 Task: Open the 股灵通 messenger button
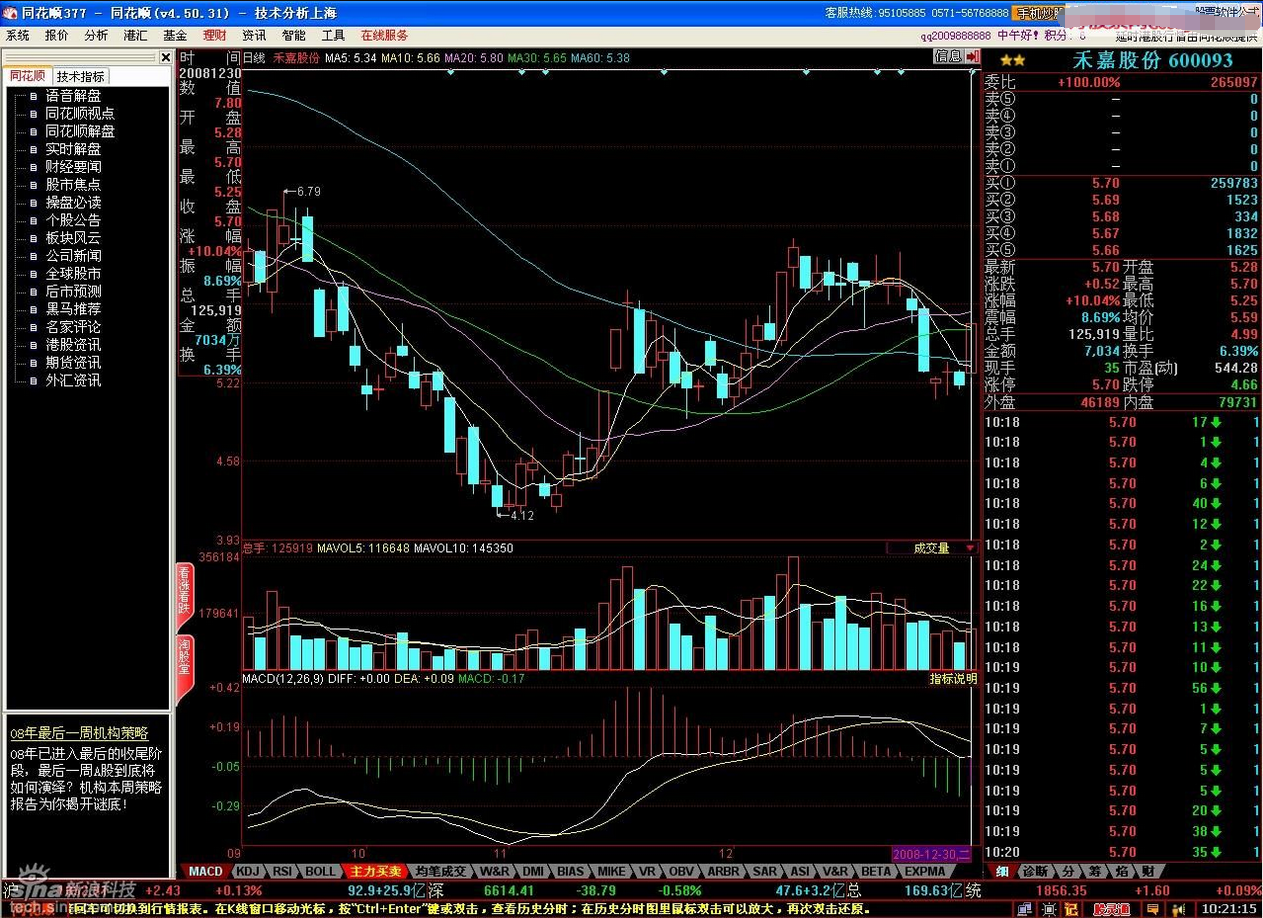click(1111, 908)
